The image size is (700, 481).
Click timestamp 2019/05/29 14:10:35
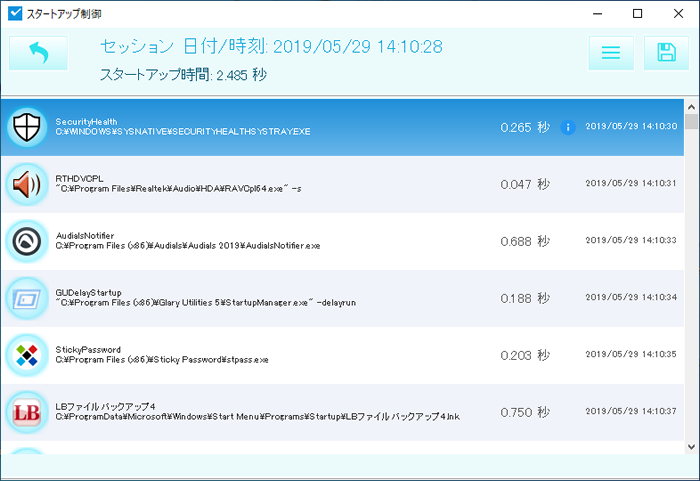631,354
